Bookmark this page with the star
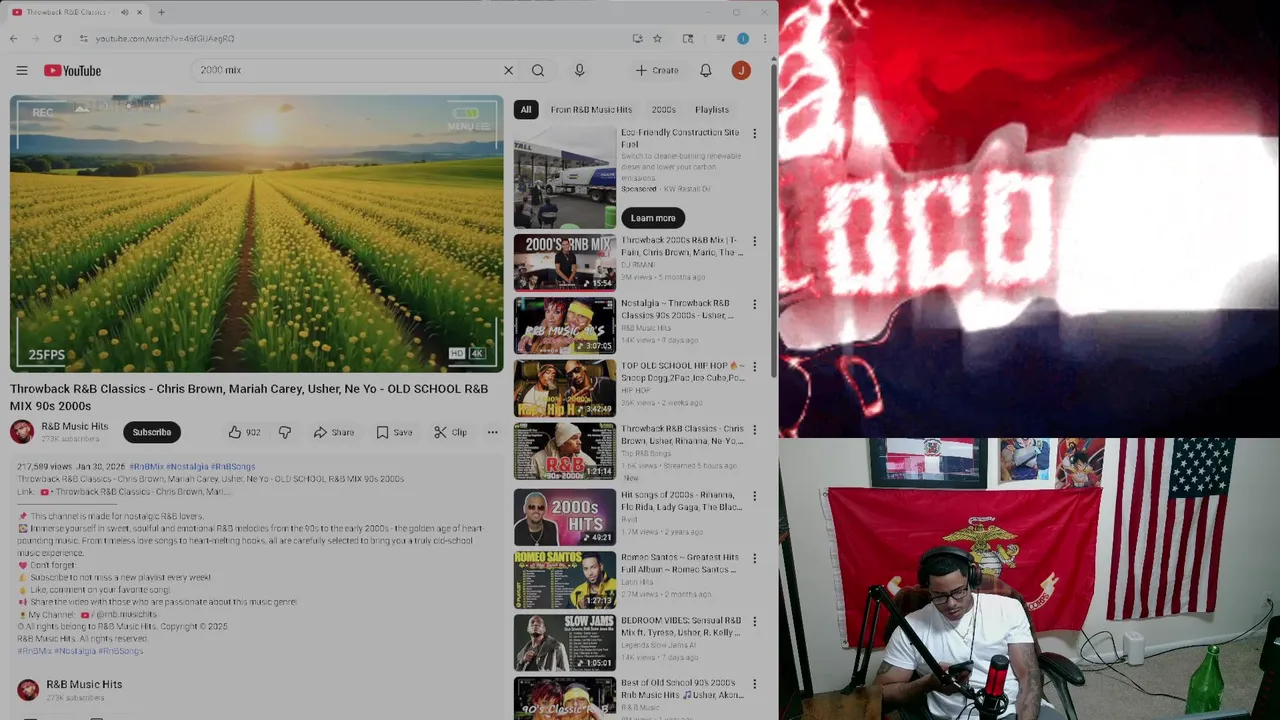Viewport: 1280px width, 720px height. (657, 38)
